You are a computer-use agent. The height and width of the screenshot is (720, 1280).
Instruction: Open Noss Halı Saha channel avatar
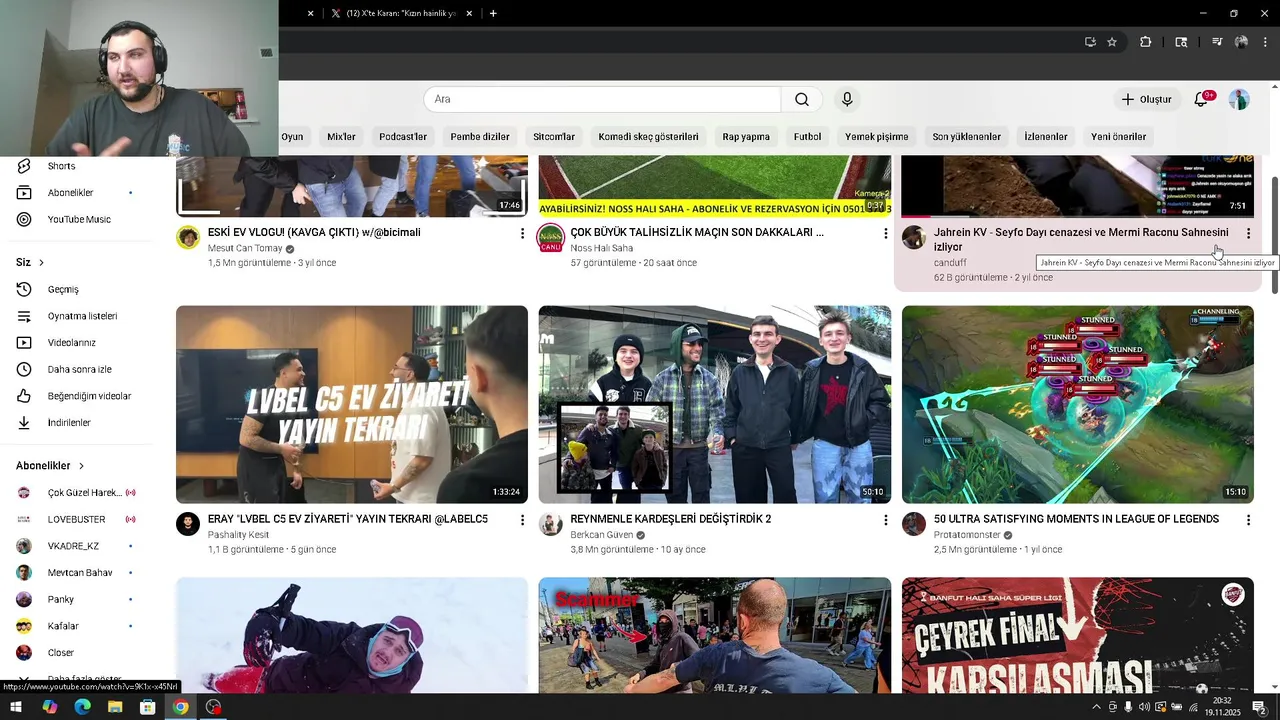551,238
